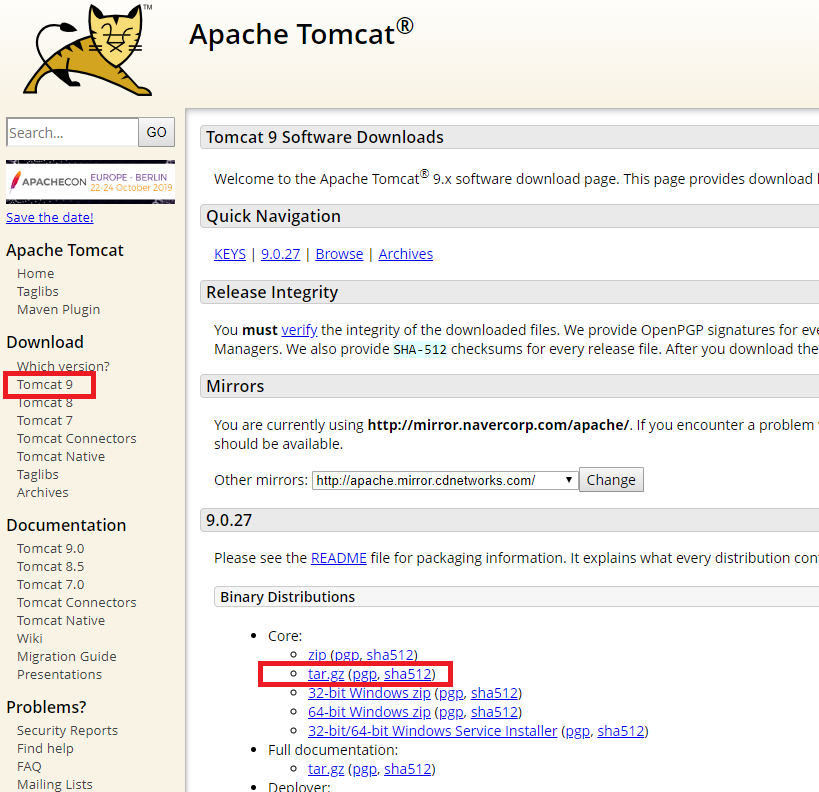Open sha512 for 32-bit Windows zip

tap(494, 693)
